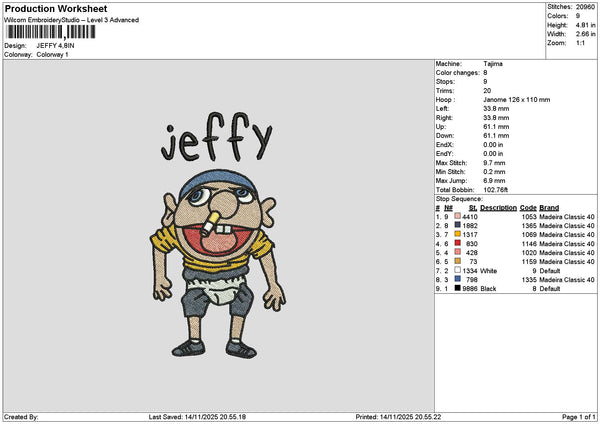Click the 'N#' column header

coord(448,208)
